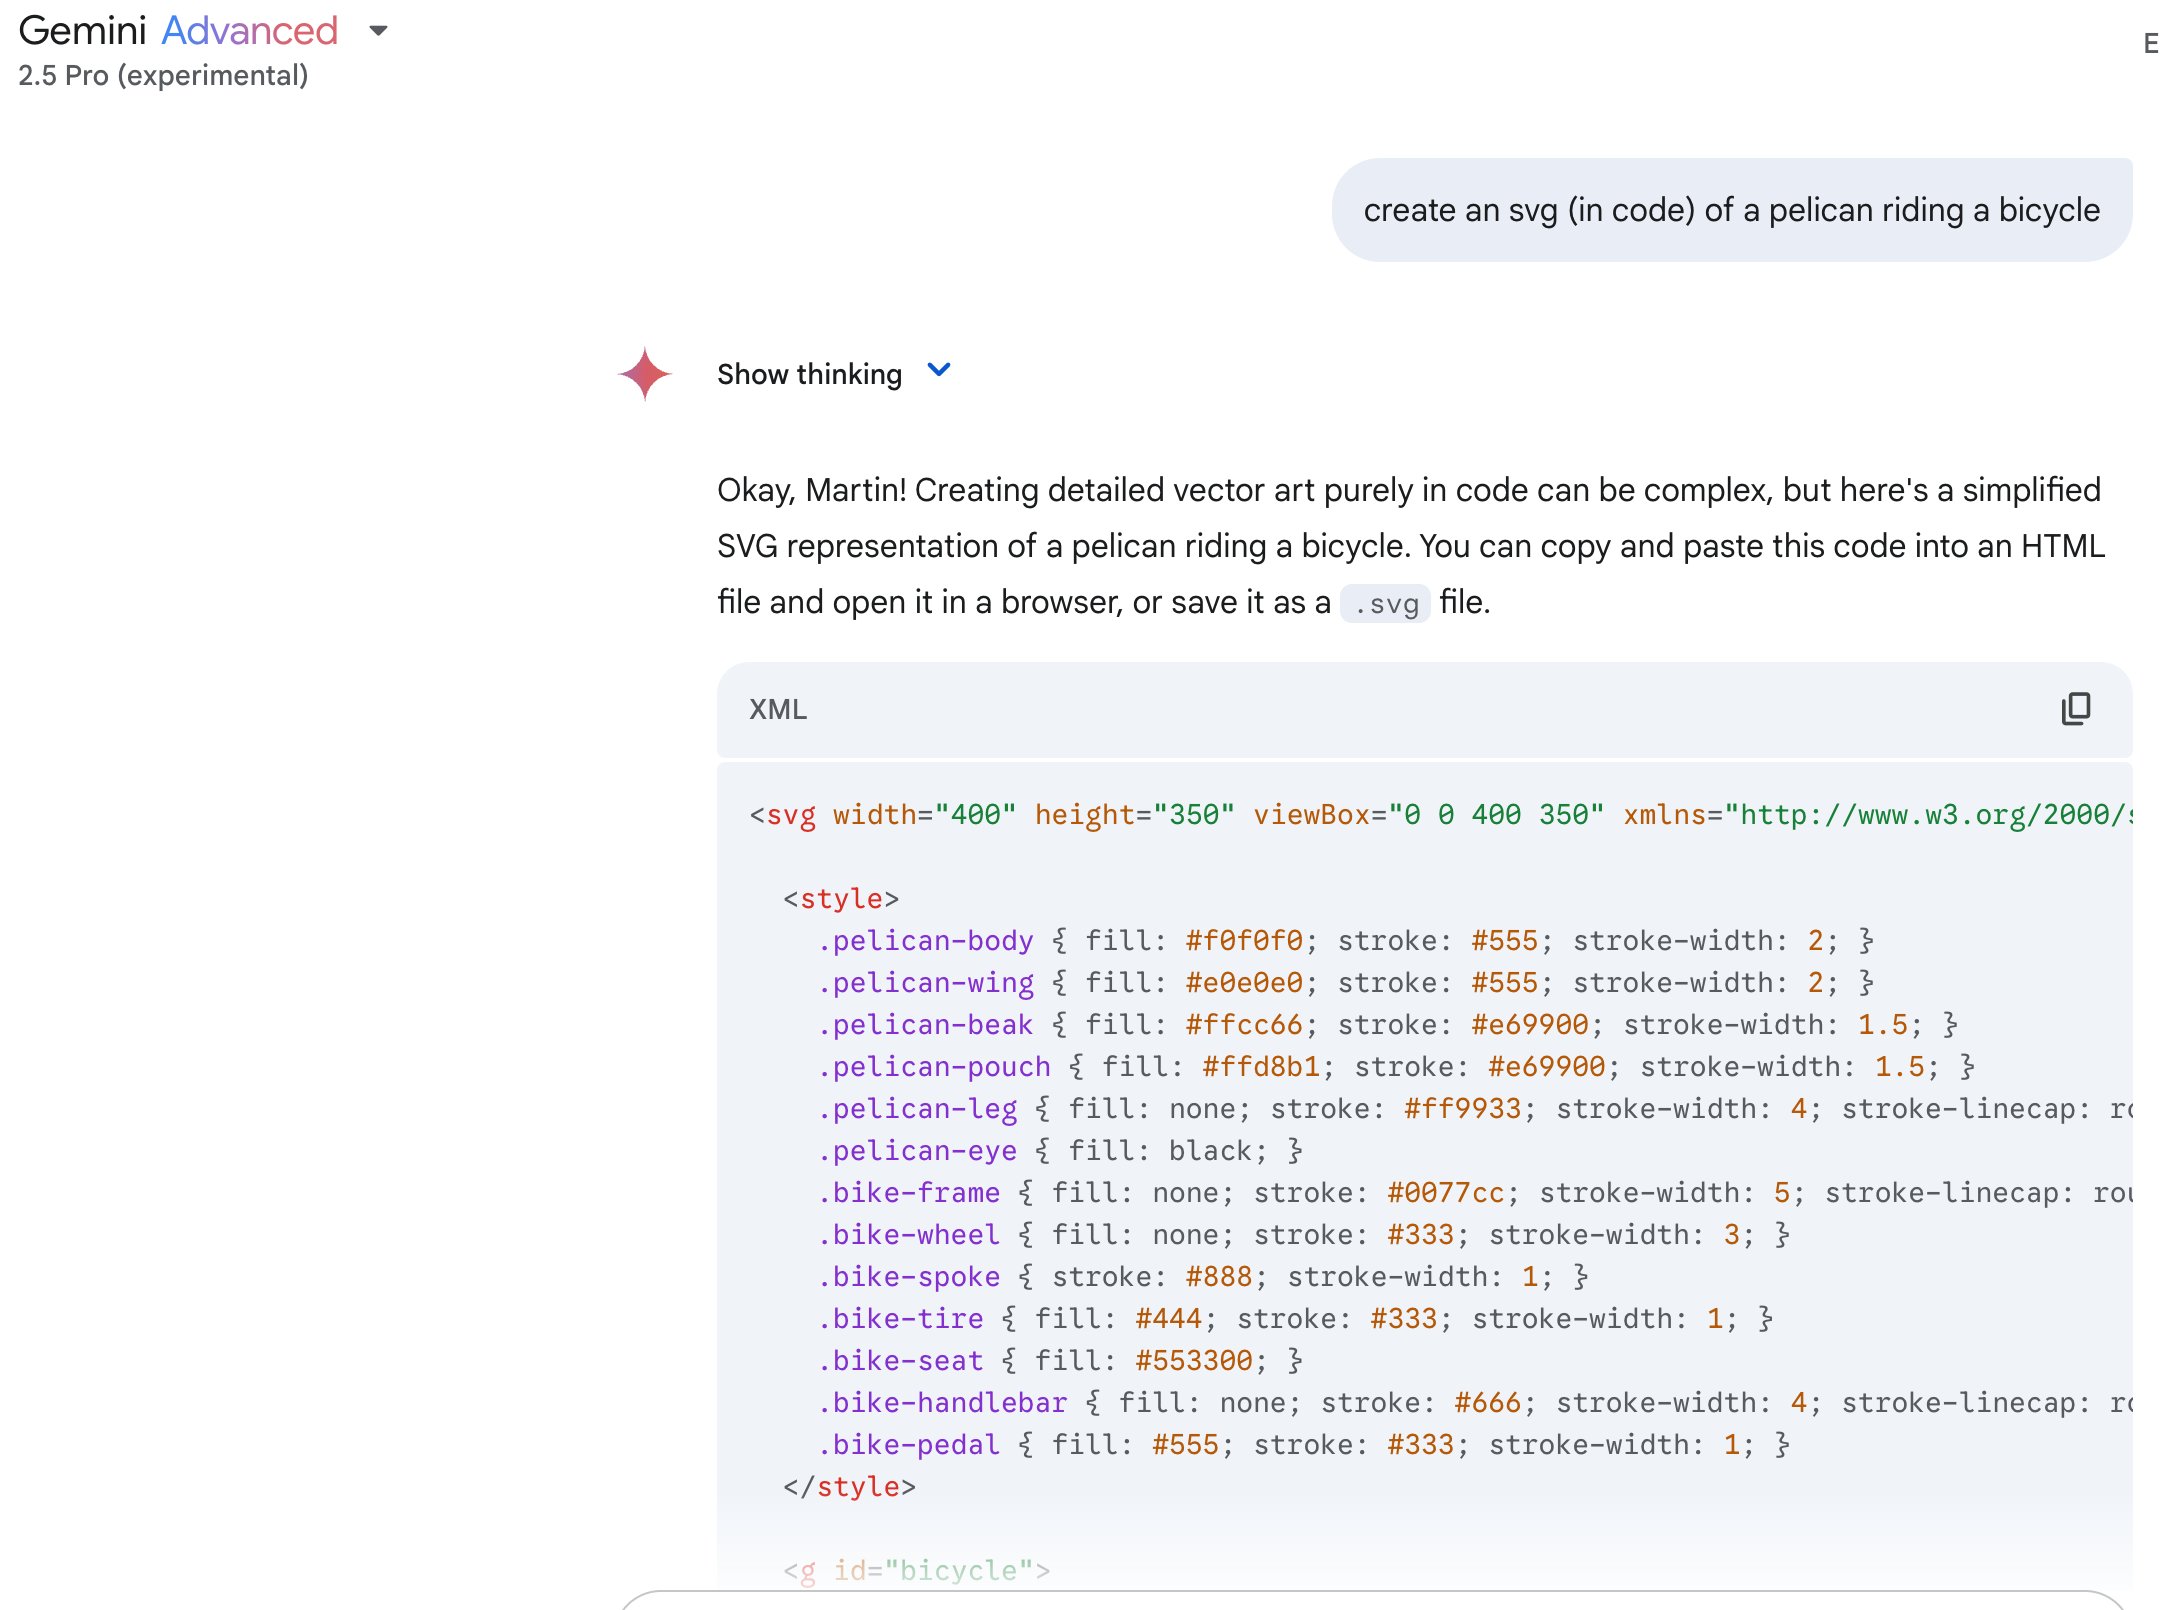This screenshot has width=2160, height=1610.
Task: Click the <svg width="400" opening tag line
Action: click(1440, 815)
